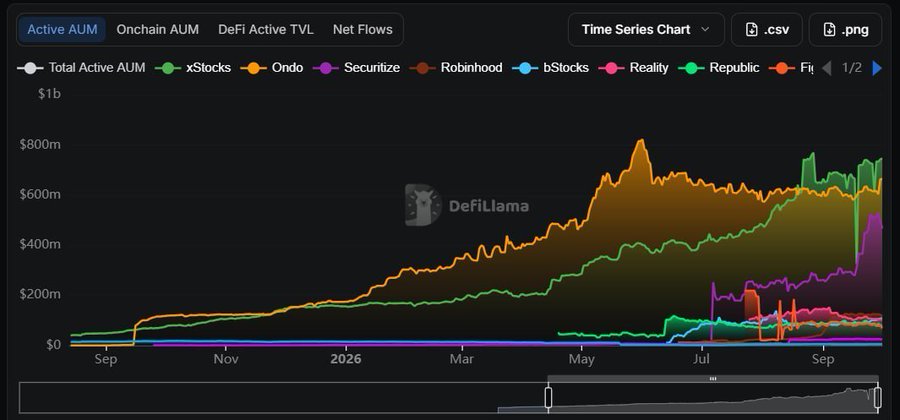Go to the next legend page arrow
The width and height of the screenshot is (900, 420).
[x=876, y=68]
